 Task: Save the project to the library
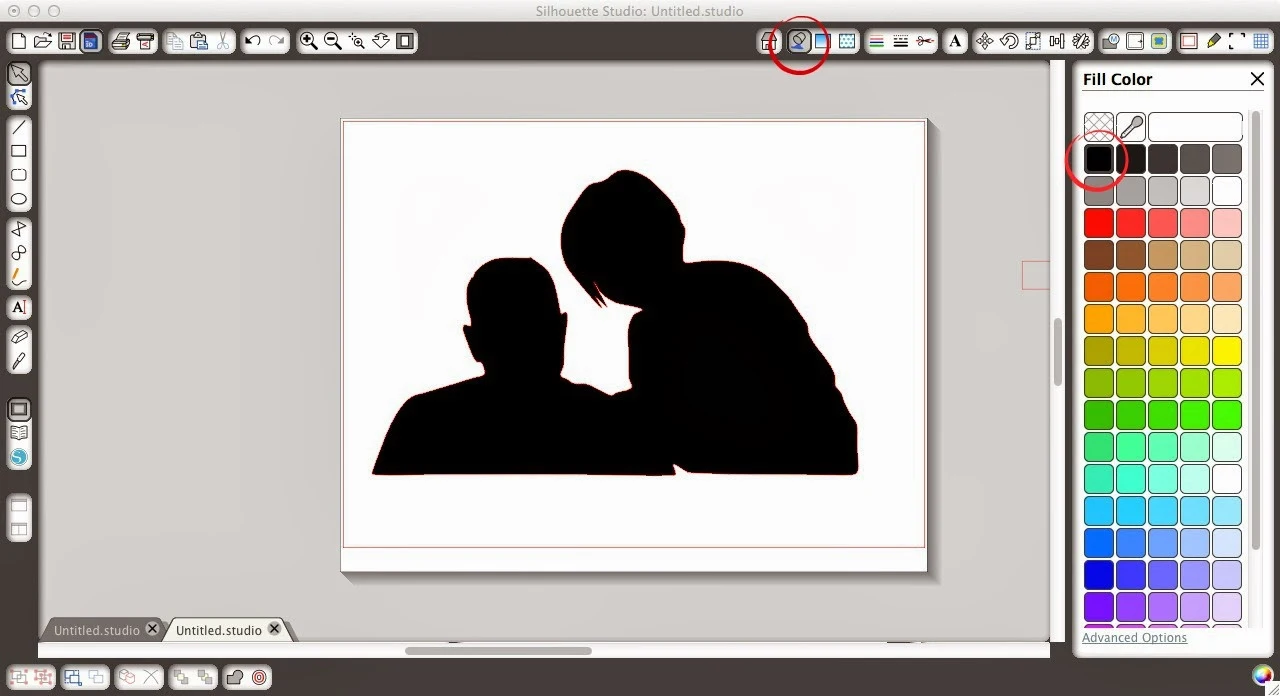[91, 41]
